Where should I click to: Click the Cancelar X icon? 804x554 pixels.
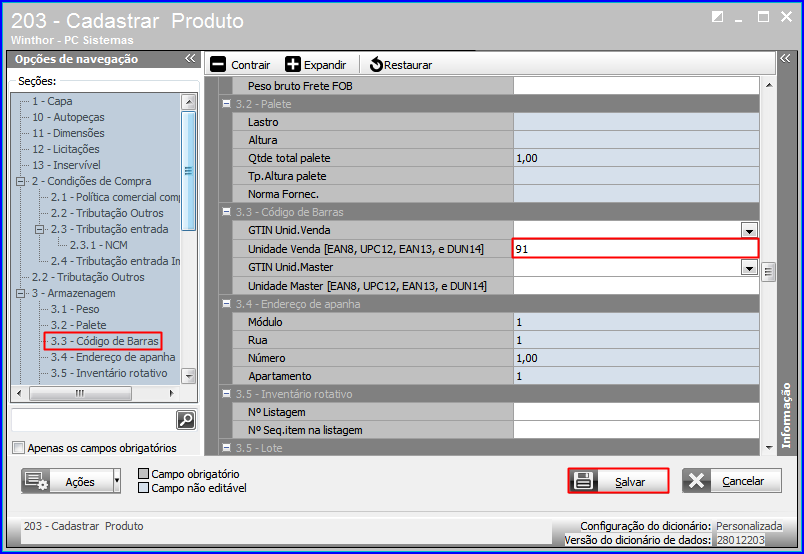point(696,481)
